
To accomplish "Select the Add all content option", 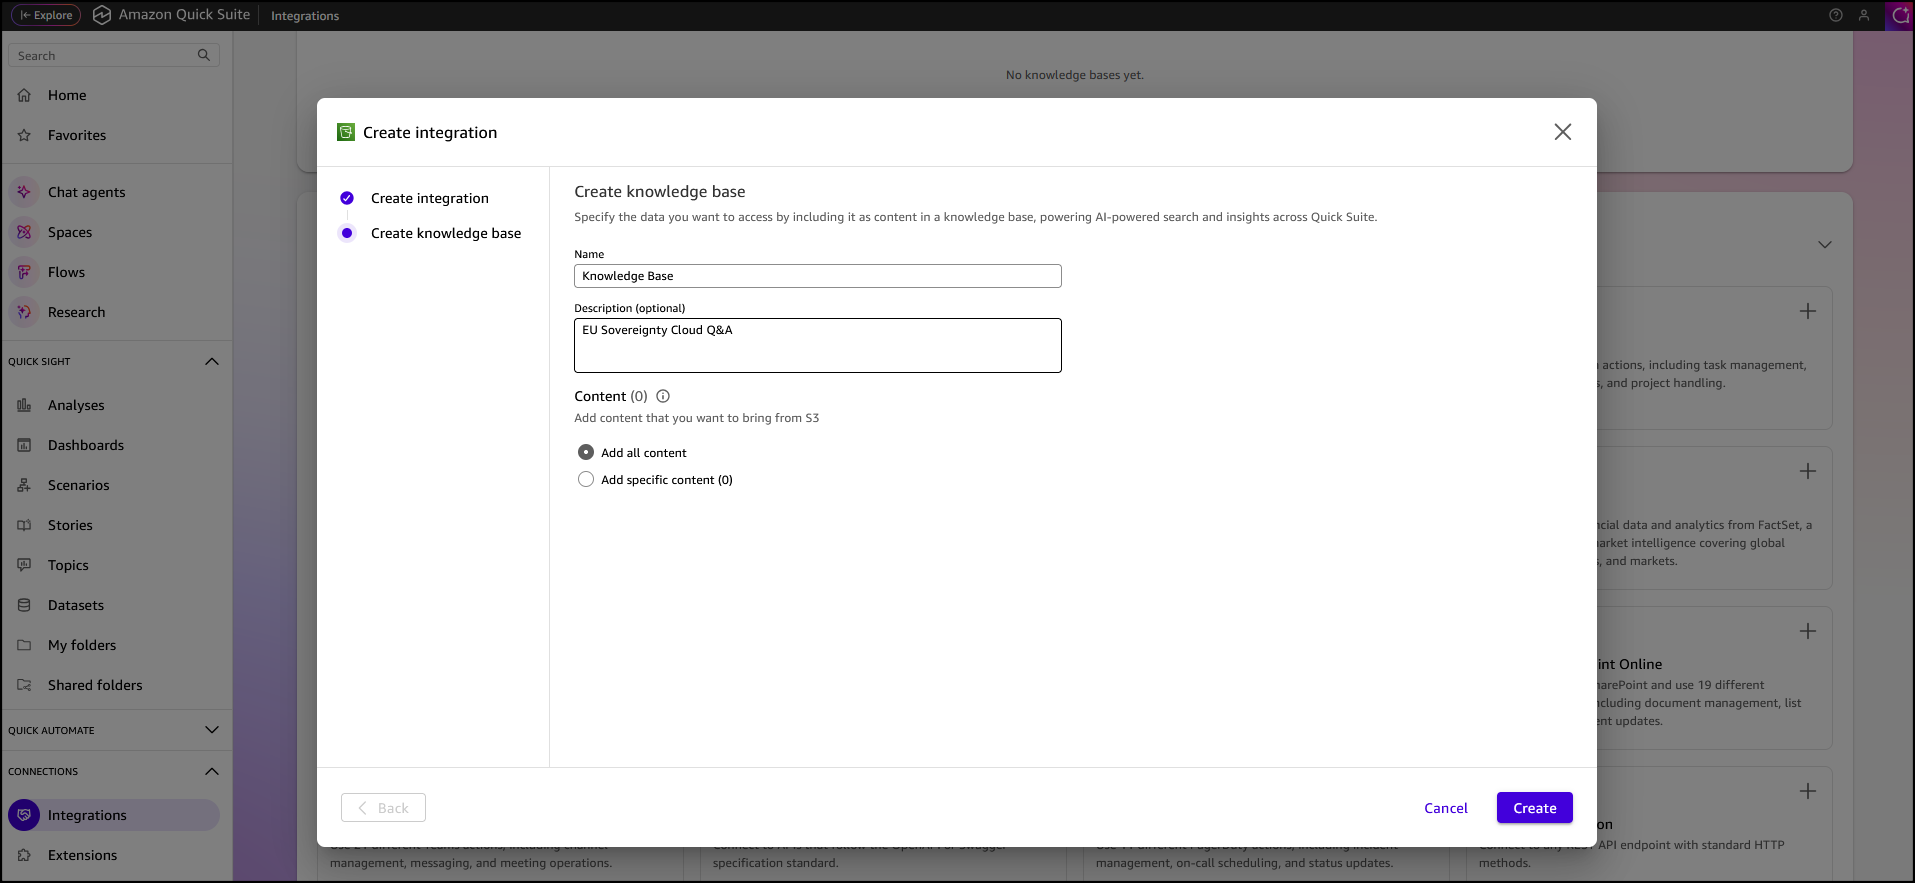I will click(586, 453).
